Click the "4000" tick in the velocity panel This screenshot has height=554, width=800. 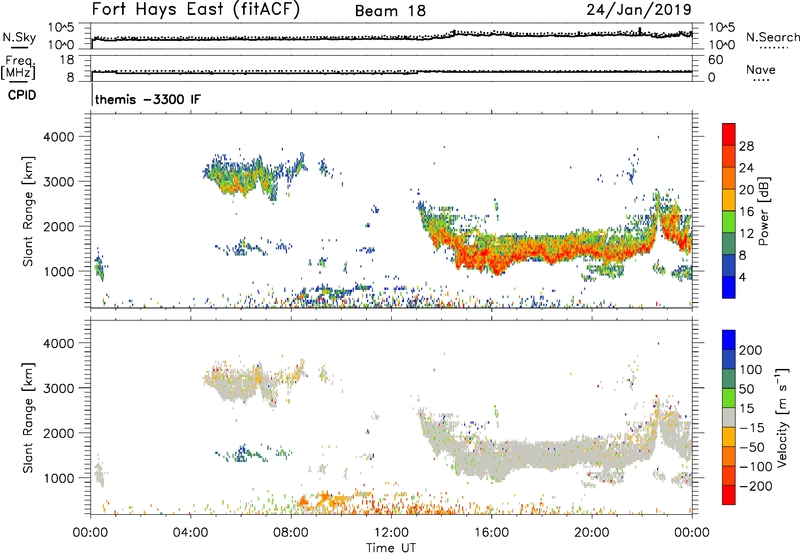point(59,343)
